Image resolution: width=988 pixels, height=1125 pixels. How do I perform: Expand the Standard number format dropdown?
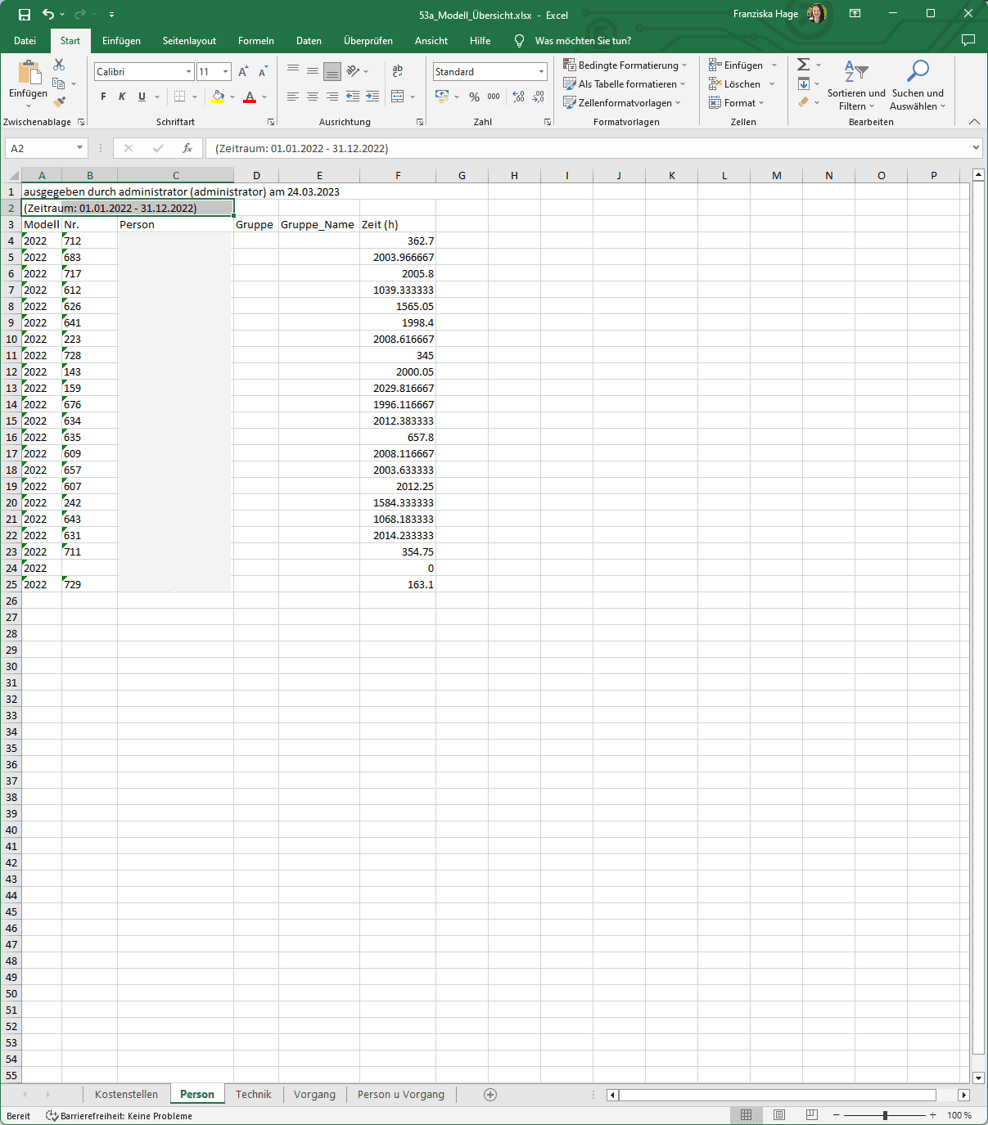pos(541,72)
